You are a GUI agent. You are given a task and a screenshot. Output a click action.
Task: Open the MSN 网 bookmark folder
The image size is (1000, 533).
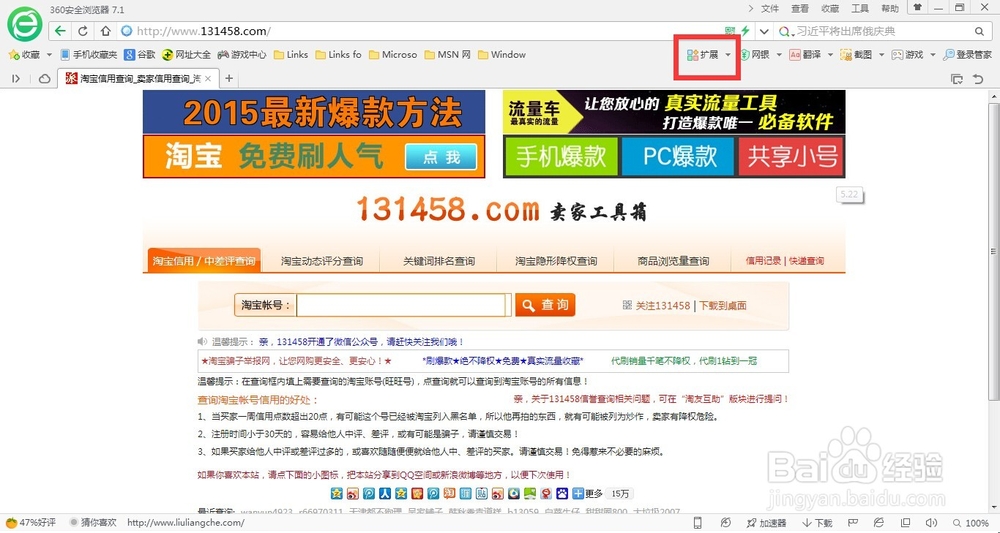tap(448, 55)
